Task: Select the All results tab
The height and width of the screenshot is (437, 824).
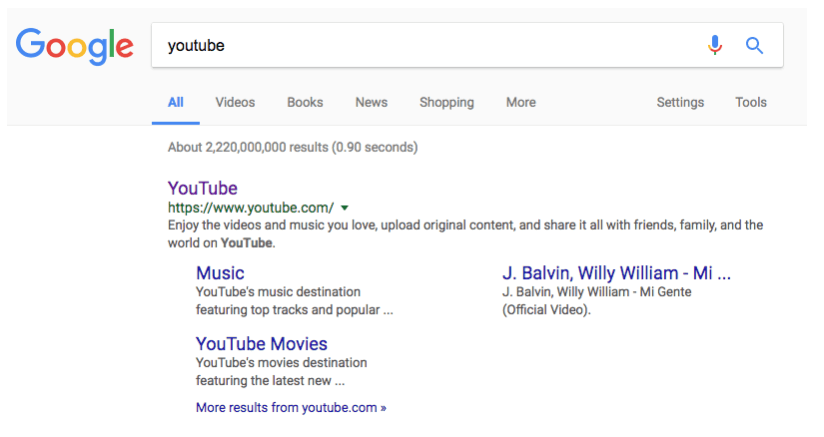Action: click(x=176, y=102)
